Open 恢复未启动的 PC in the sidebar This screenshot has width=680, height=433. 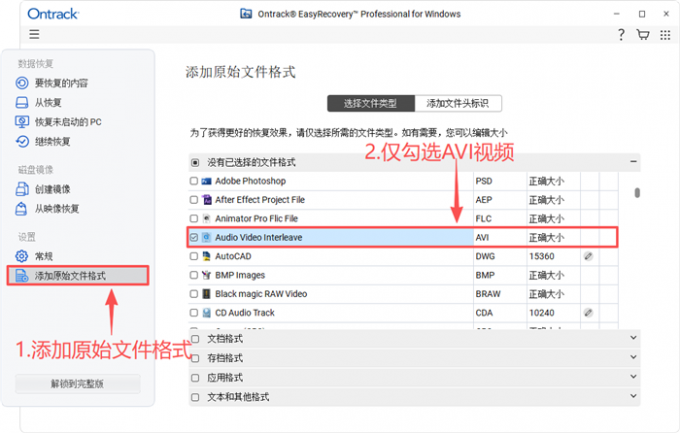click(68, 122)
